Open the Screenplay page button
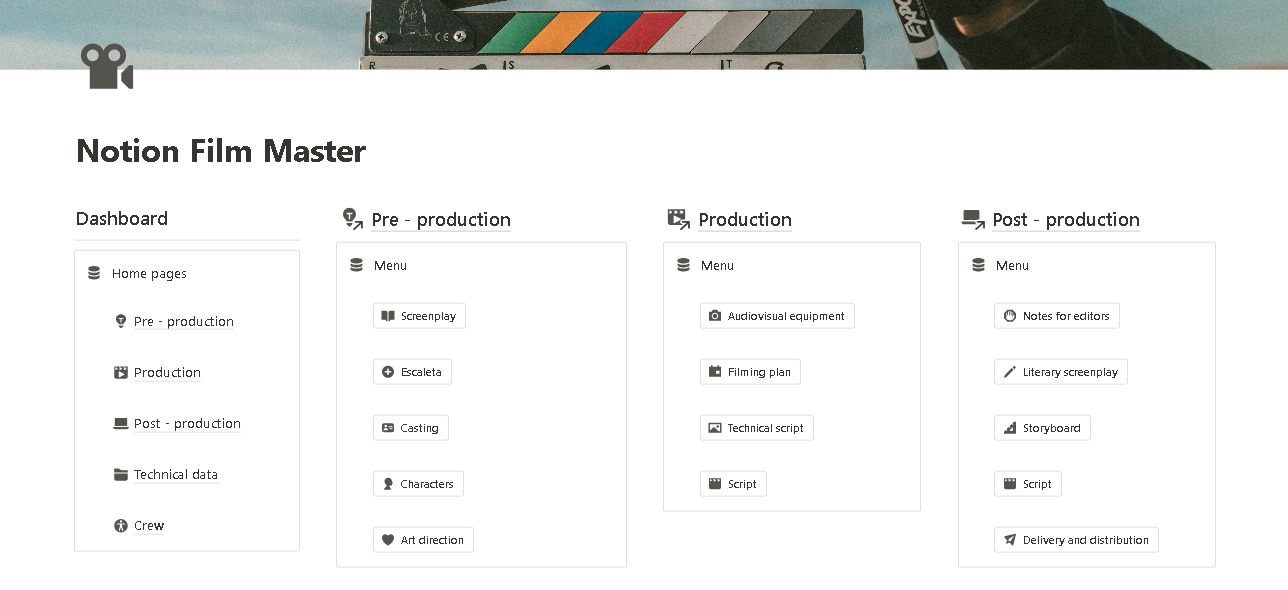This screenshot has height=590, width=1288. [x=419, y=316]
